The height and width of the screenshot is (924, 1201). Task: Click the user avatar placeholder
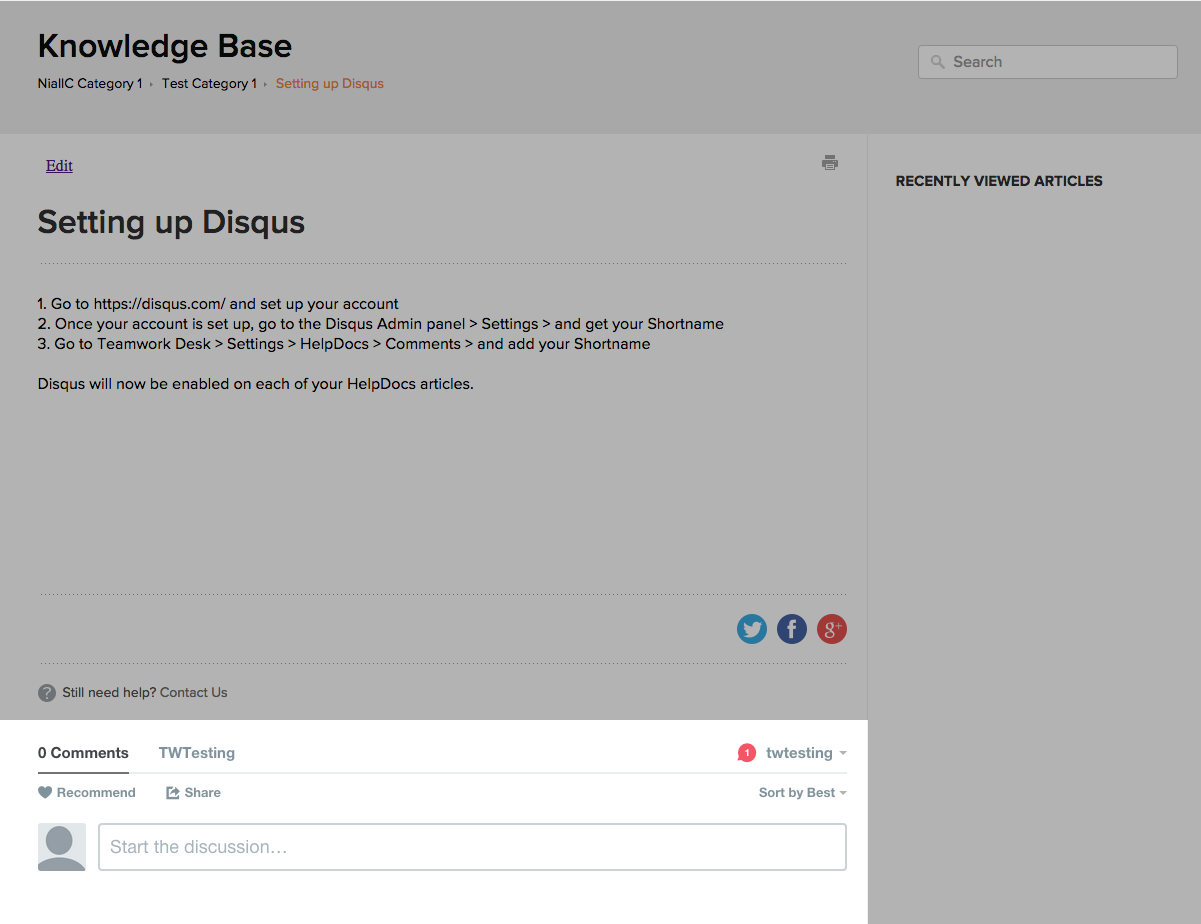pyautogui.click(x=62, y=847)
